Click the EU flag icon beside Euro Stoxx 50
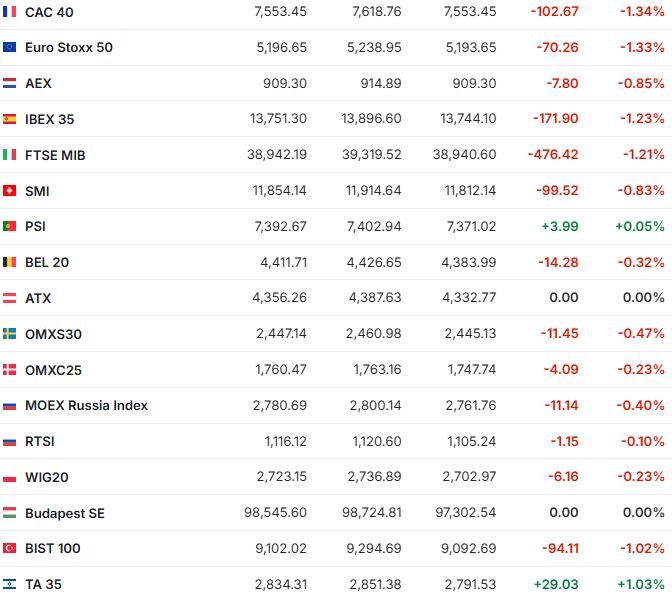Viewport: 672px width, 597px height. coord(9,48)
